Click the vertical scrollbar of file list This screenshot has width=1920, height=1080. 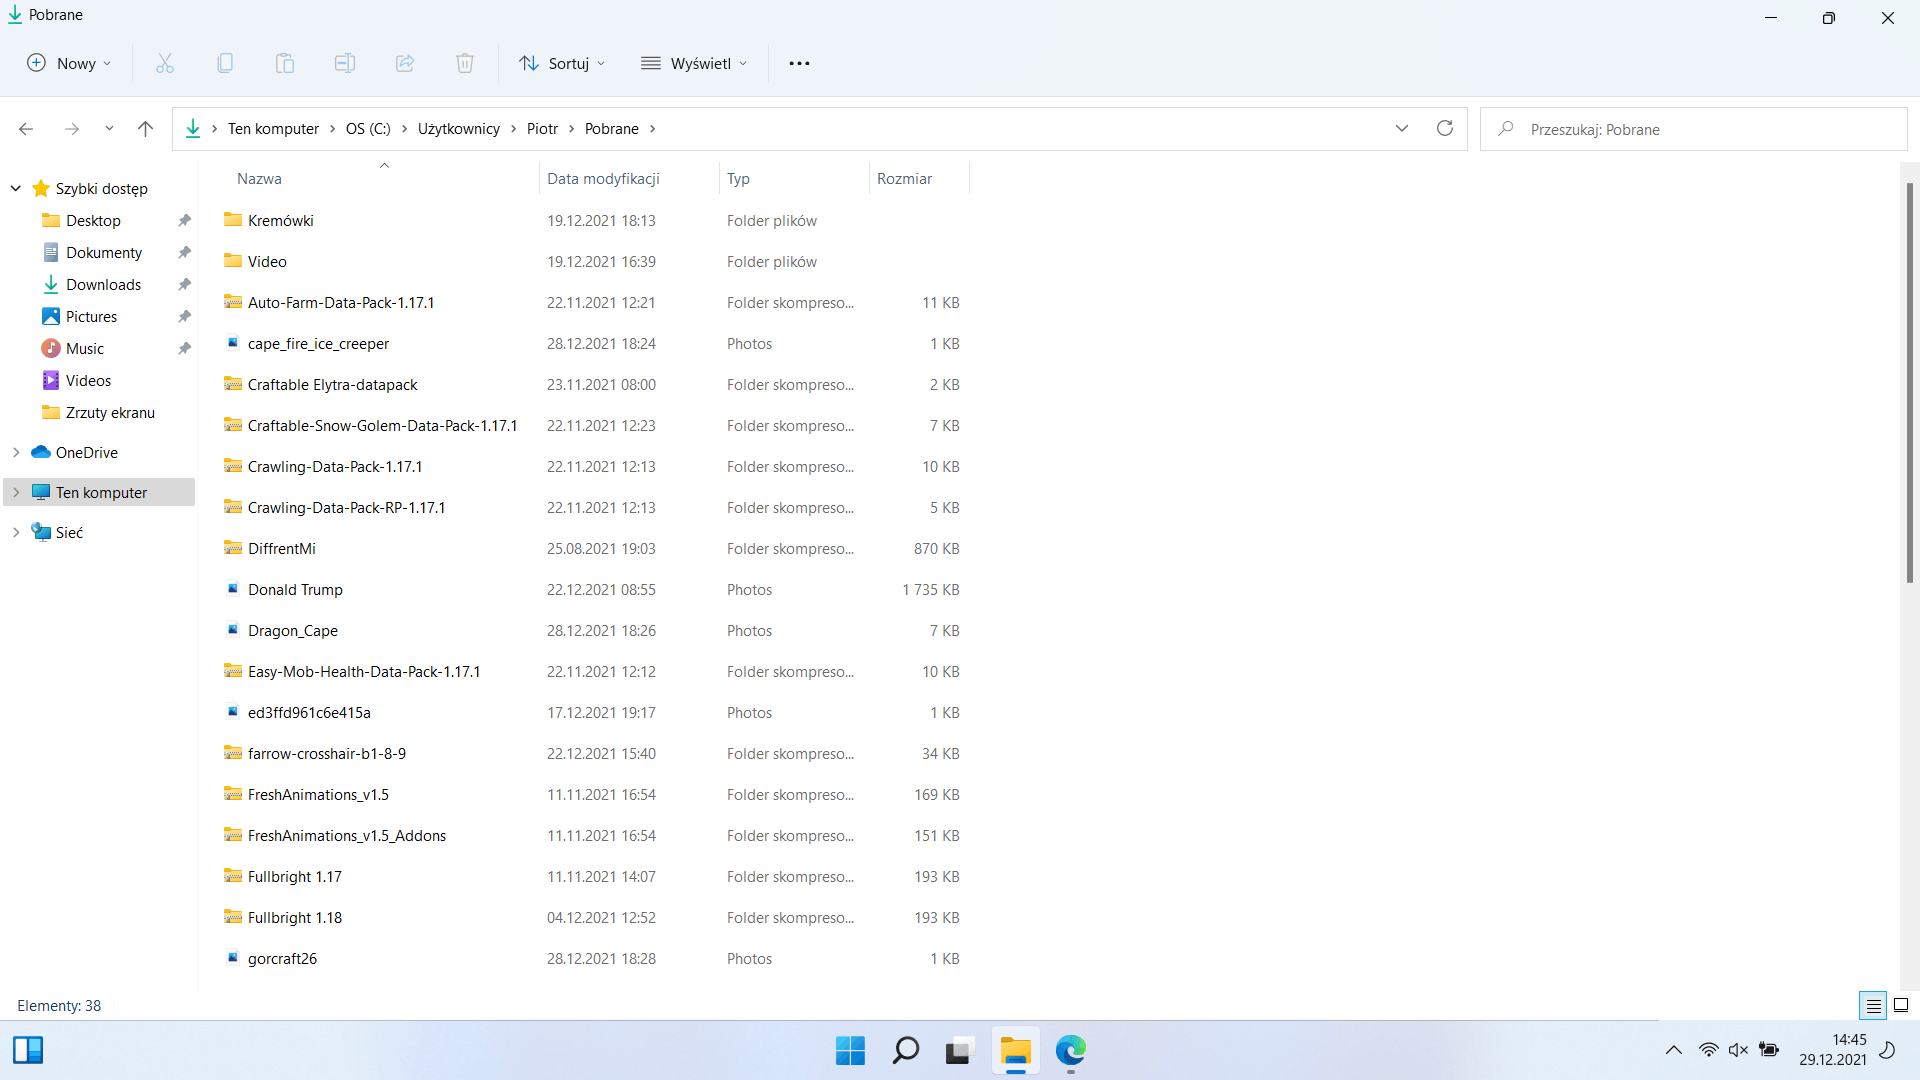click(x=1909, y=383)
